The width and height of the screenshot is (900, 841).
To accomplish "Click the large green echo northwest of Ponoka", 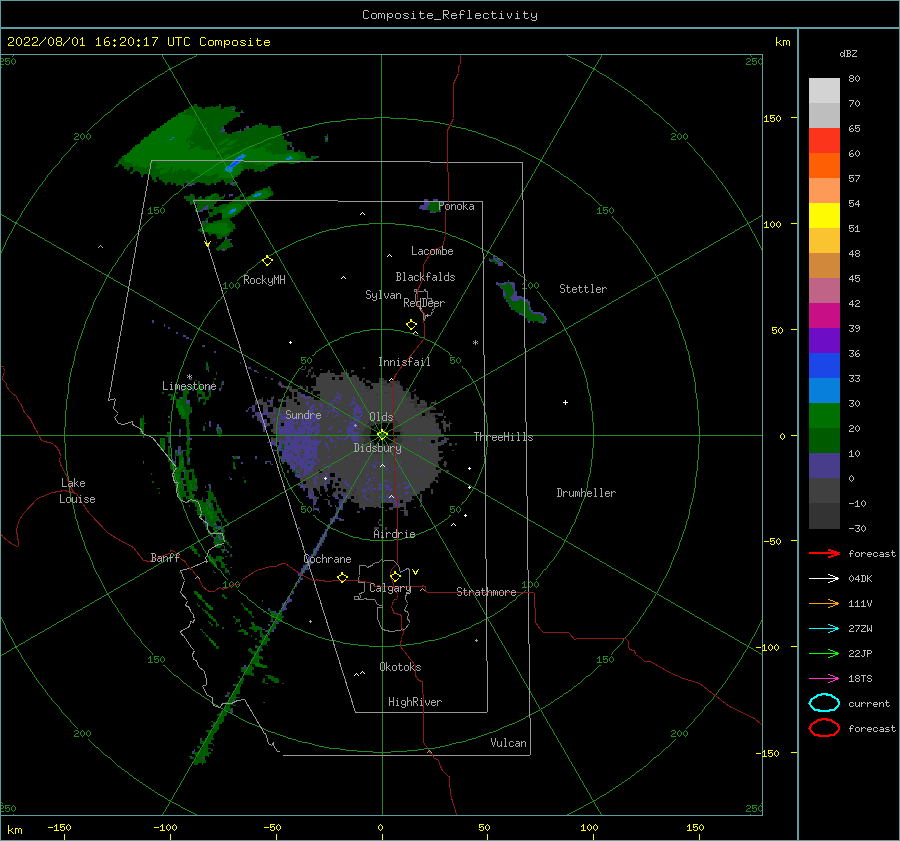I will click(x=210, y=148).
